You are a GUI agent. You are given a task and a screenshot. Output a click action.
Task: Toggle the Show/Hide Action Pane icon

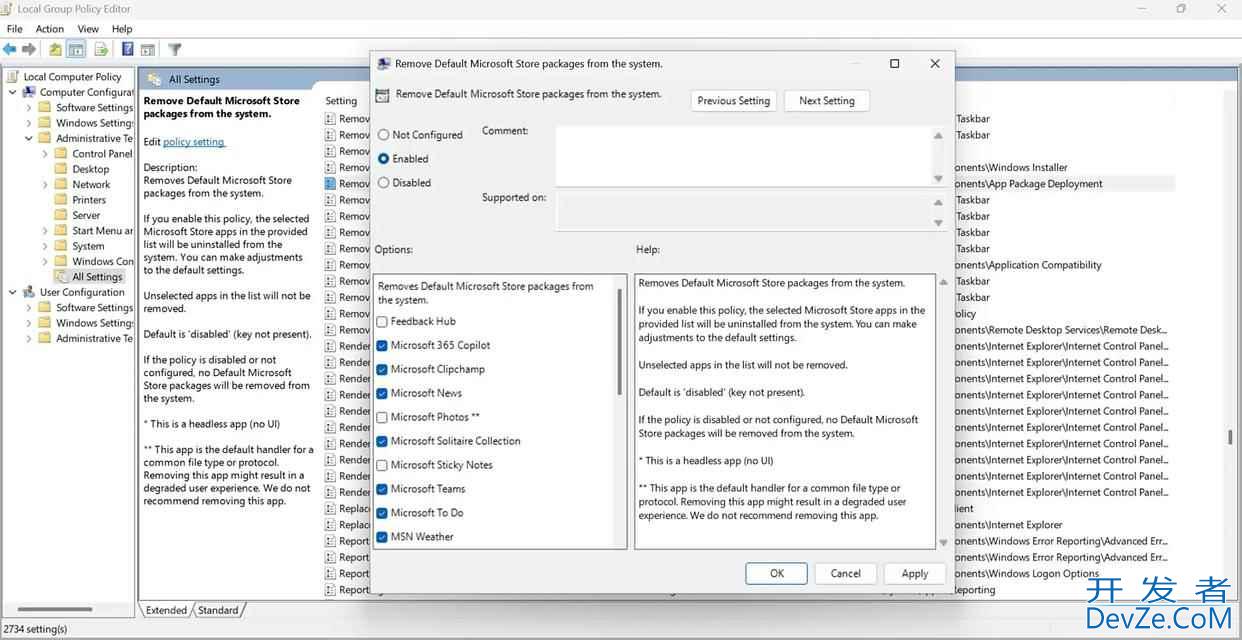(x=148, y=49)
